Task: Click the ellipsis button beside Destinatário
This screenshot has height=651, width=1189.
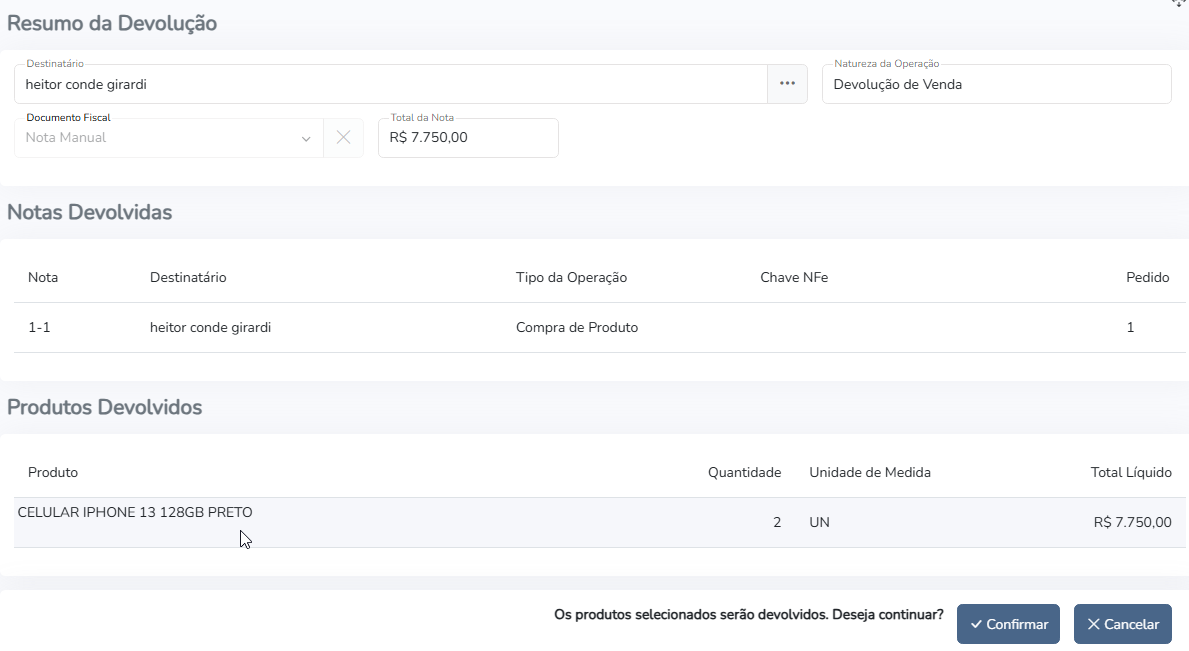Action: [787, 84]
